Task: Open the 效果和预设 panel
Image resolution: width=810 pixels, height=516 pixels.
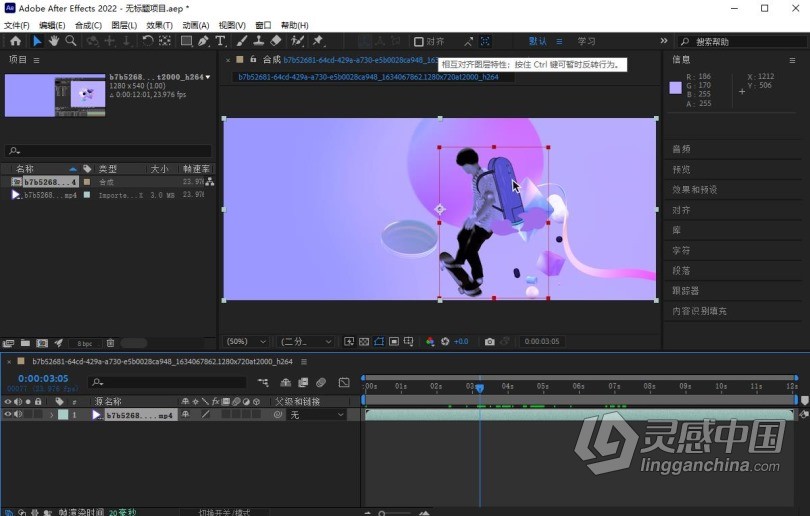Action: [694, 190]
